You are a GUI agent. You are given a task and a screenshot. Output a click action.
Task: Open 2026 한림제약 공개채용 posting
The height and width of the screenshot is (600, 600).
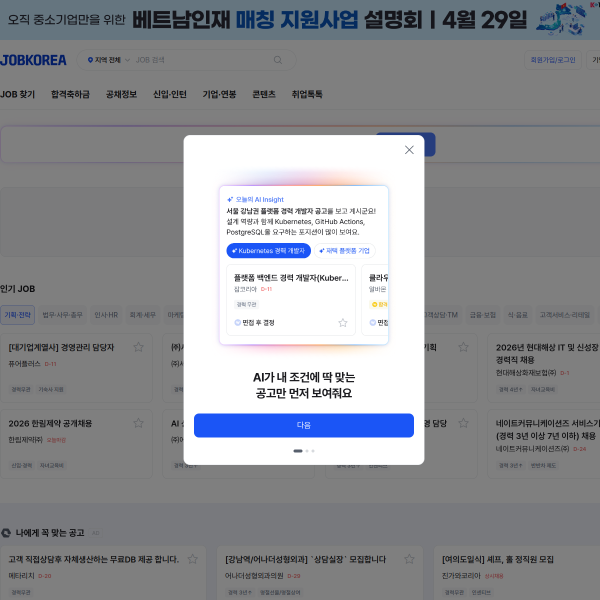(50, 423)
